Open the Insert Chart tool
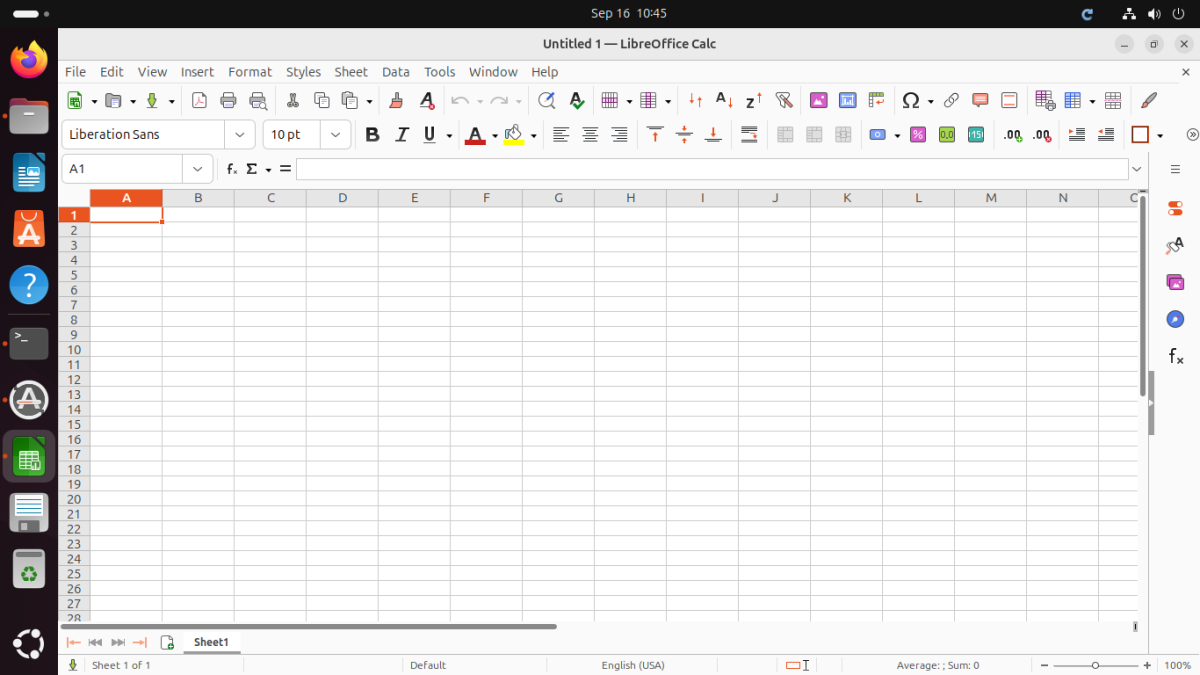 847,100
